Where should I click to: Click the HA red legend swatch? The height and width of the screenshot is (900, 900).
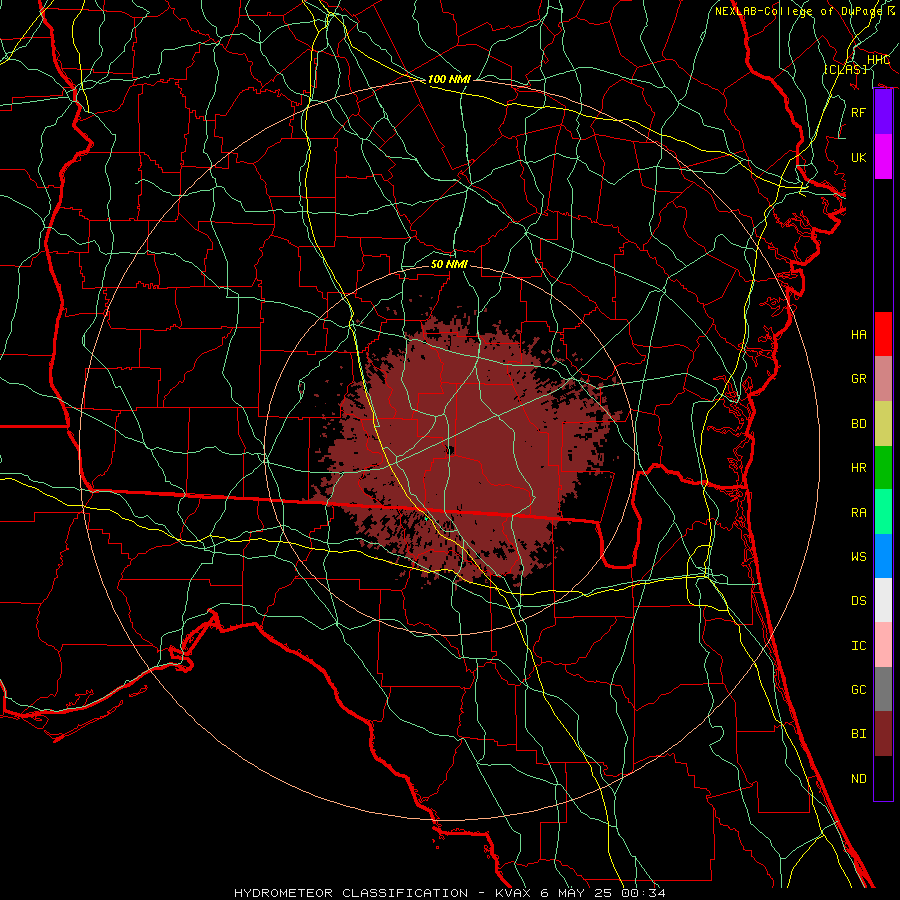click(883, 334)
